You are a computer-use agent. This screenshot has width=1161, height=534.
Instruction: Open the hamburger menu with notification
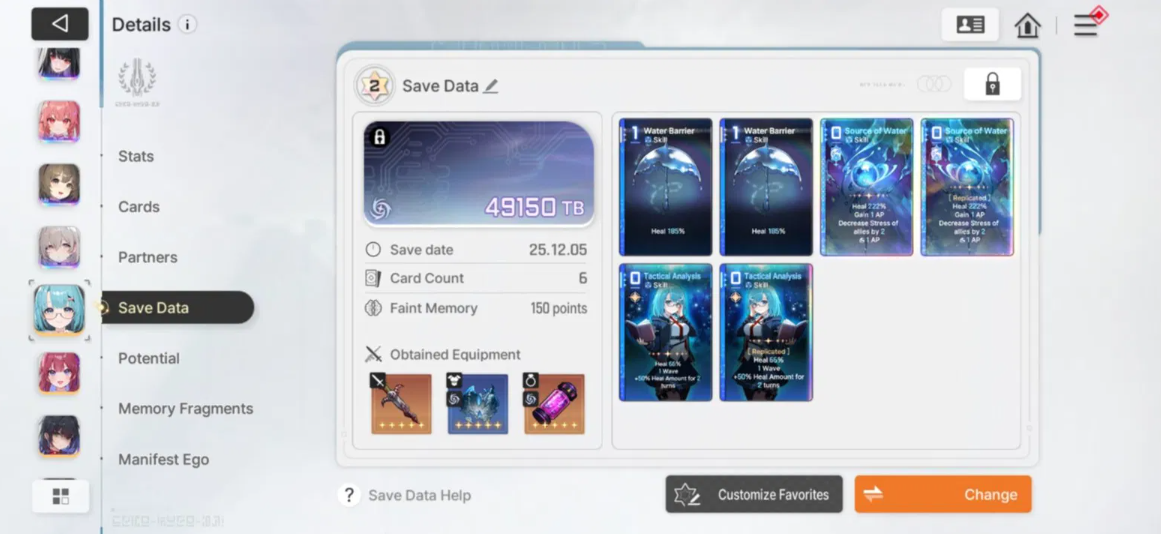1088,24
